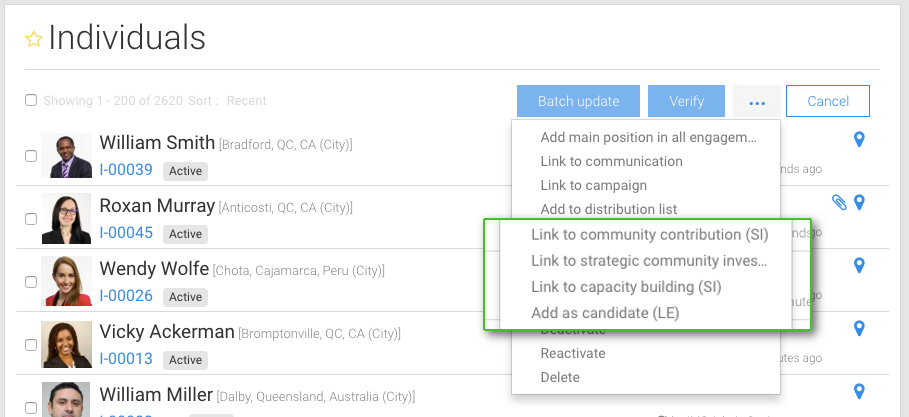This screenshot has height=417, width=909.
Task: Open the three-dots more actions menu
Action: click(x=757, y=101)
